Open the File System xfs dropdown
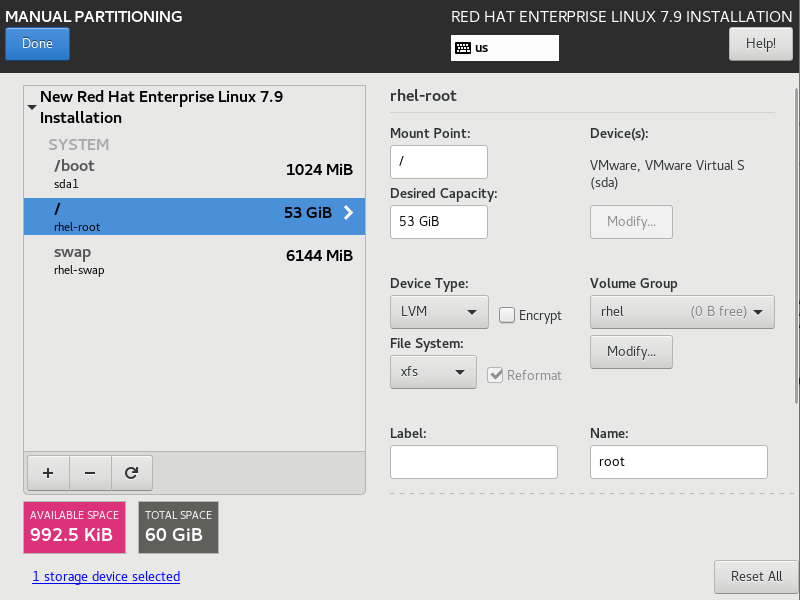Screen dimensions: 800x600 [433, 372]
